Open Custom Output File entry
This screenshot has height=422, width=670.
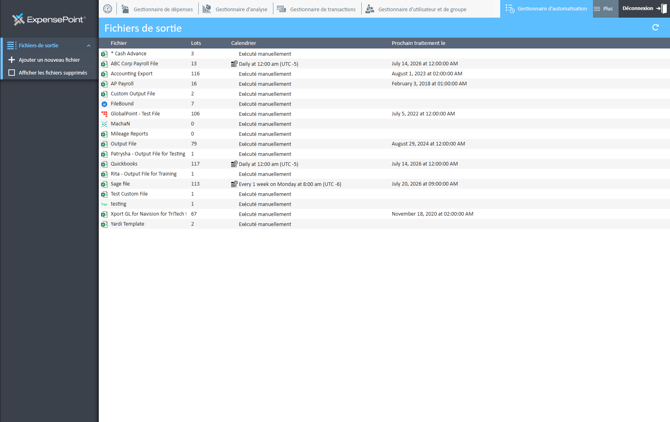coord(133,94)
